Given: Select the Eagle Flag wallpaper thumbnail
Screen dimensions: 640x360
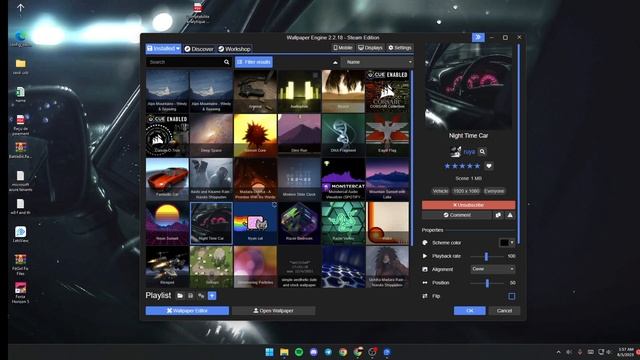Looking at the screenshot, I should 387,135.
